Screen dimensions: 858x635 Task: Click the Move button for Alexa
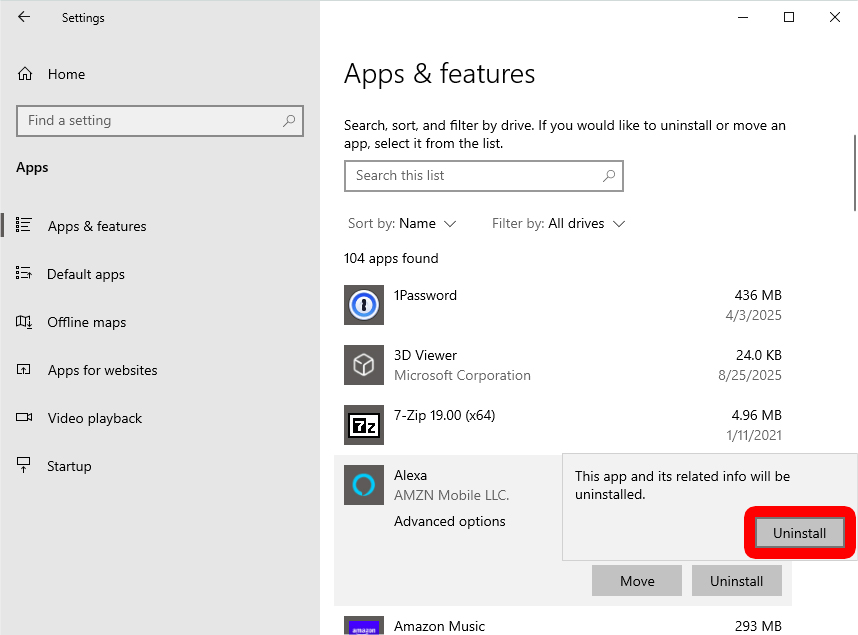(x=637, y=580)
